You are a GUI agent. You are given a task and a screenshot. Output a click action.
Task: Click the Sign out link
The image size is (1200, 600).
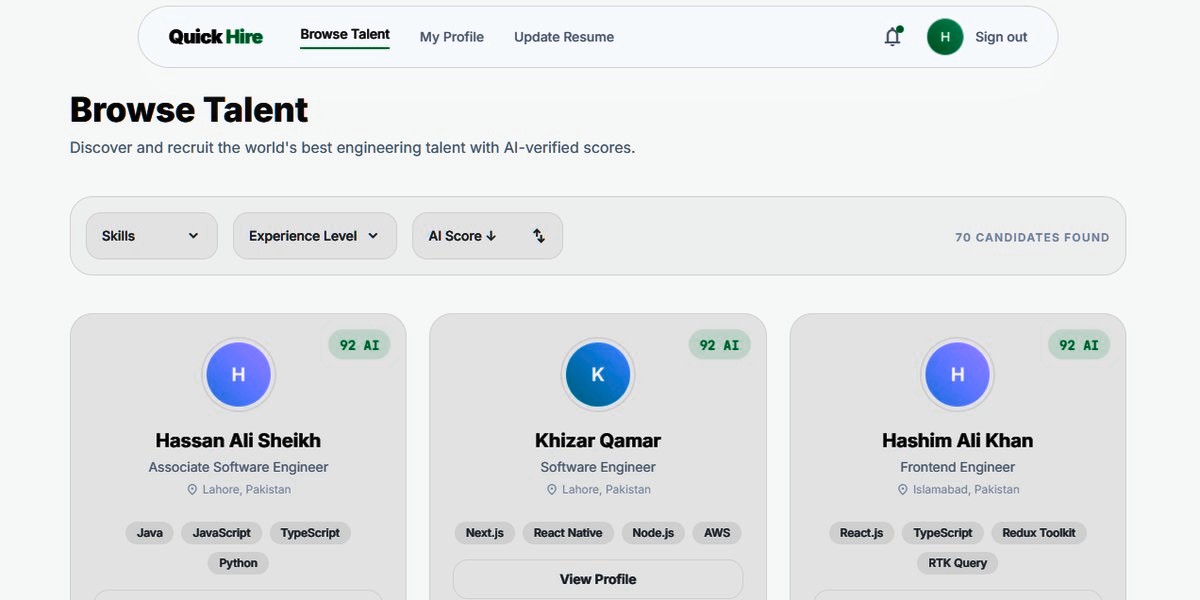(x=1001, y=37)
